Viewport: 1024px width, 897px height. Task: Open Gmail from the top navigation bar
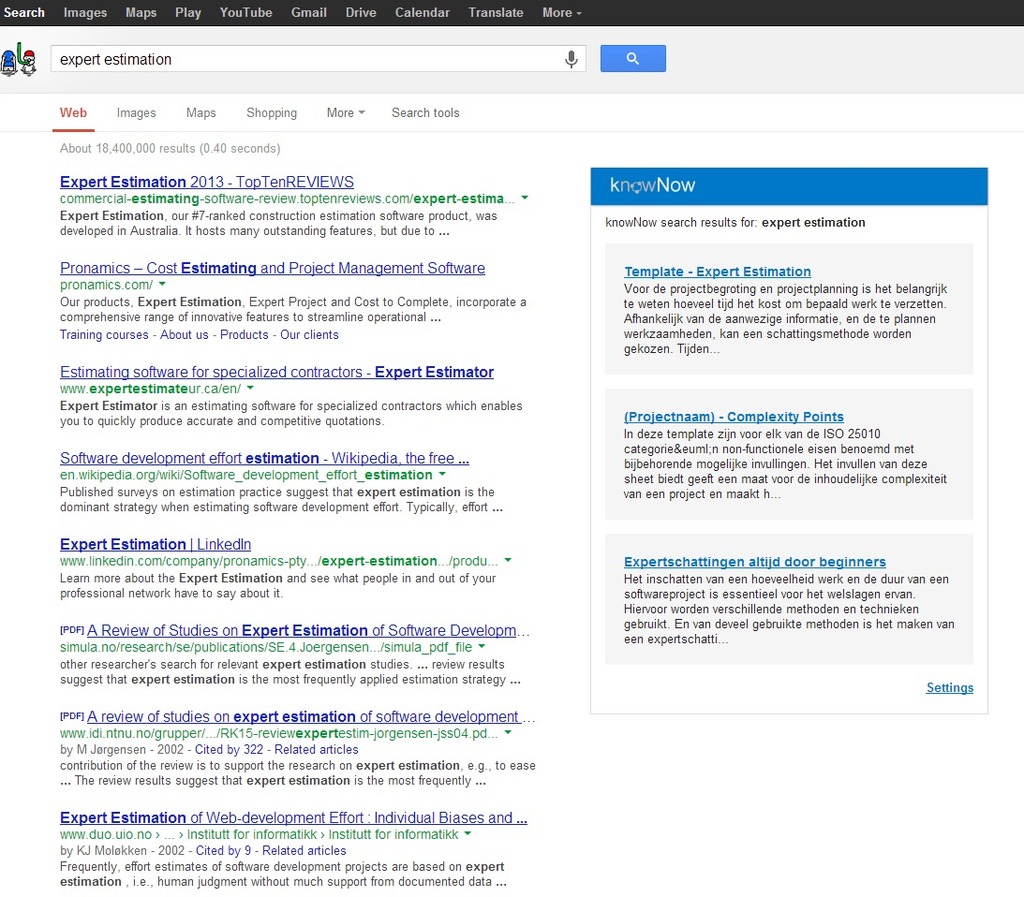pos(309,12)
